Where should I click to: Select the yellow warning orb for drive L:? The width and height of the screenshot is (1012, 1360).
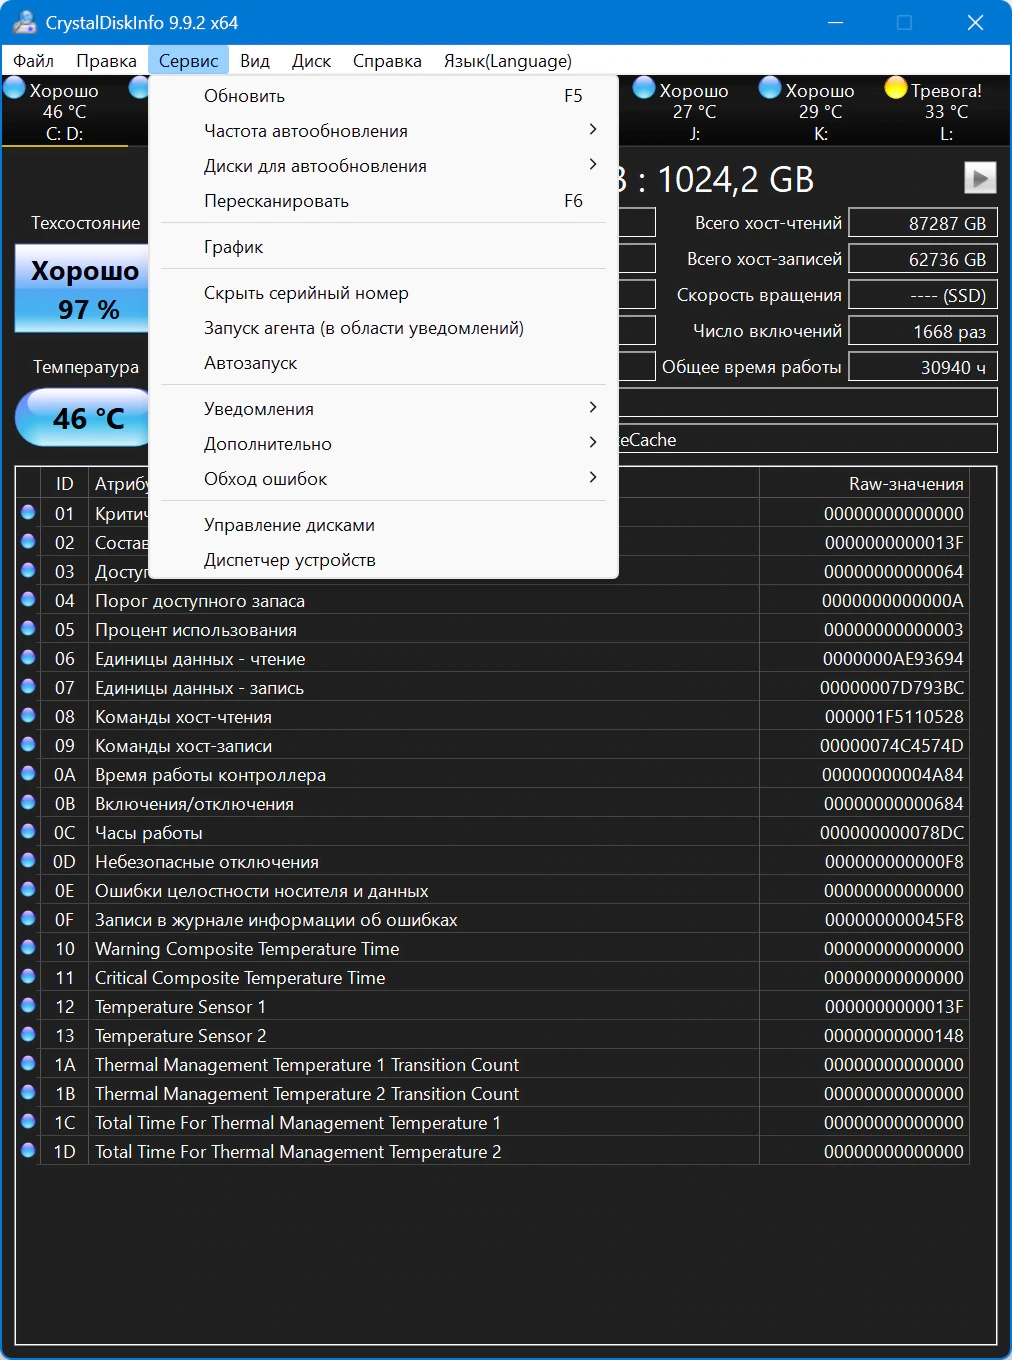(x=896, y=88)
